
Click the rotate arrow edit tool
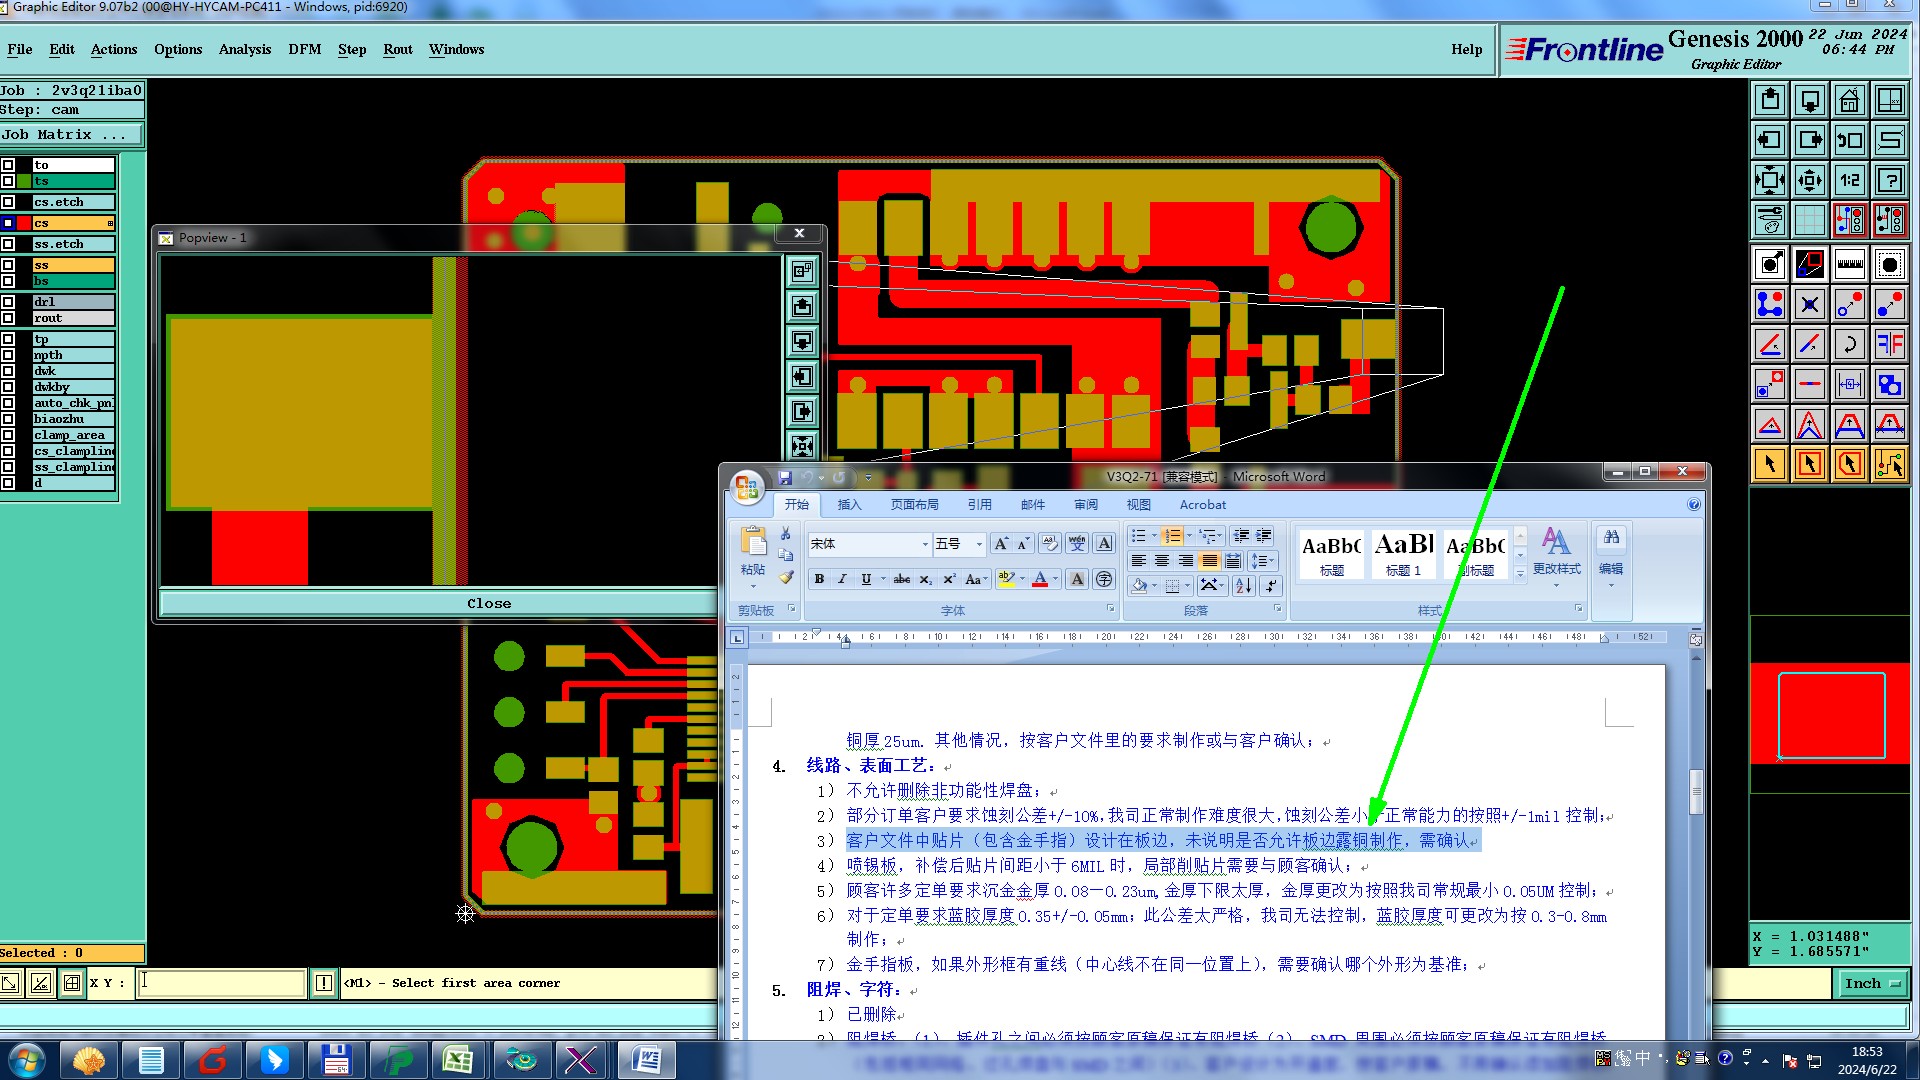point(1849,345)
